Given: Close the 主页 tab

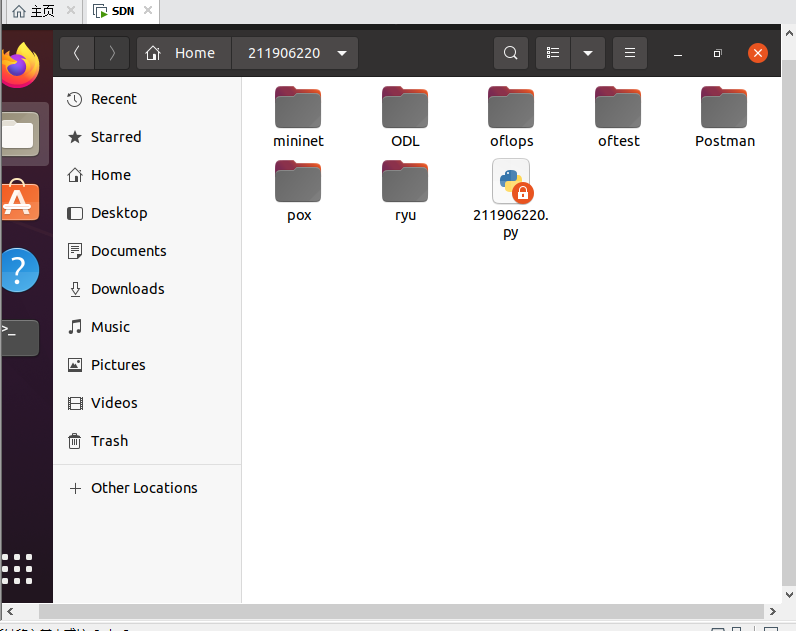Looking at the screenshot, I should point(71,10).
